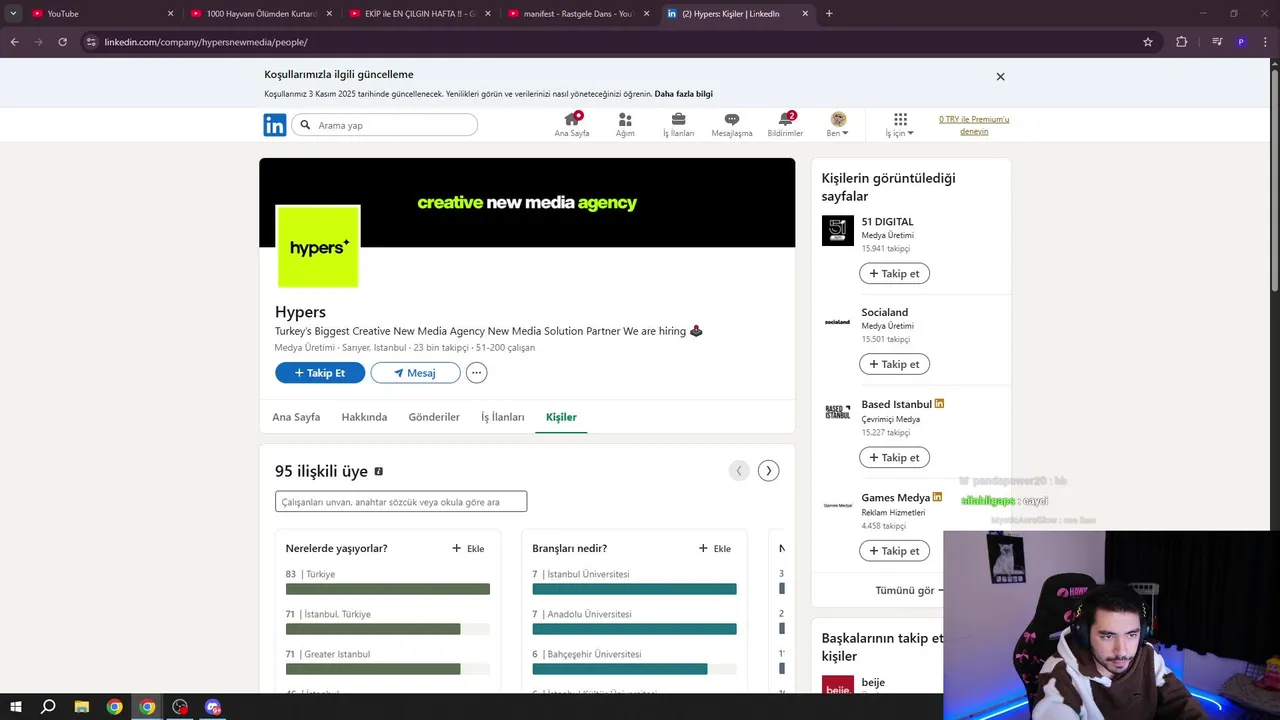Click the Hypers company logo
The image size is (1280, 720).
pyautogui.click(x=318, y=246)
